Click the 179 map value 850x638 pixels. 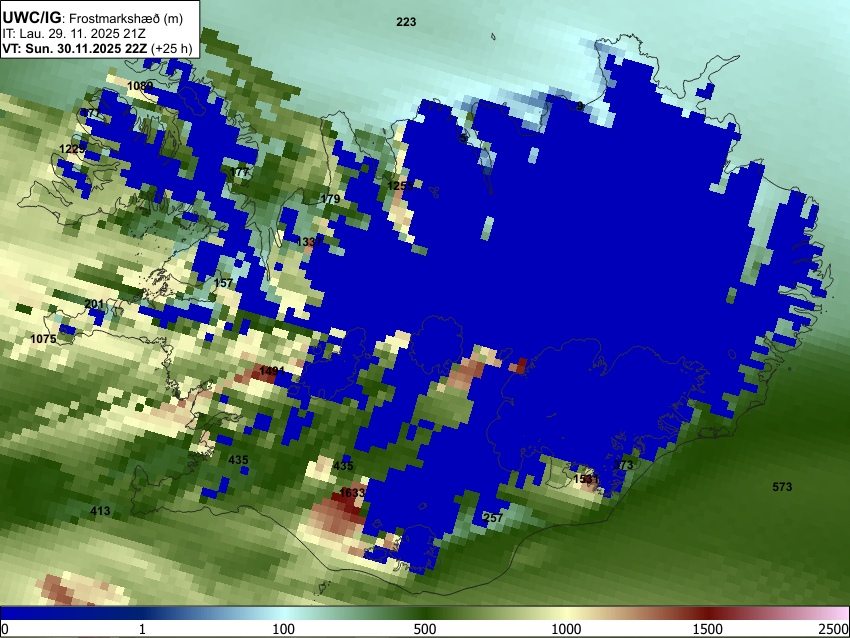[x=330, y=199]
